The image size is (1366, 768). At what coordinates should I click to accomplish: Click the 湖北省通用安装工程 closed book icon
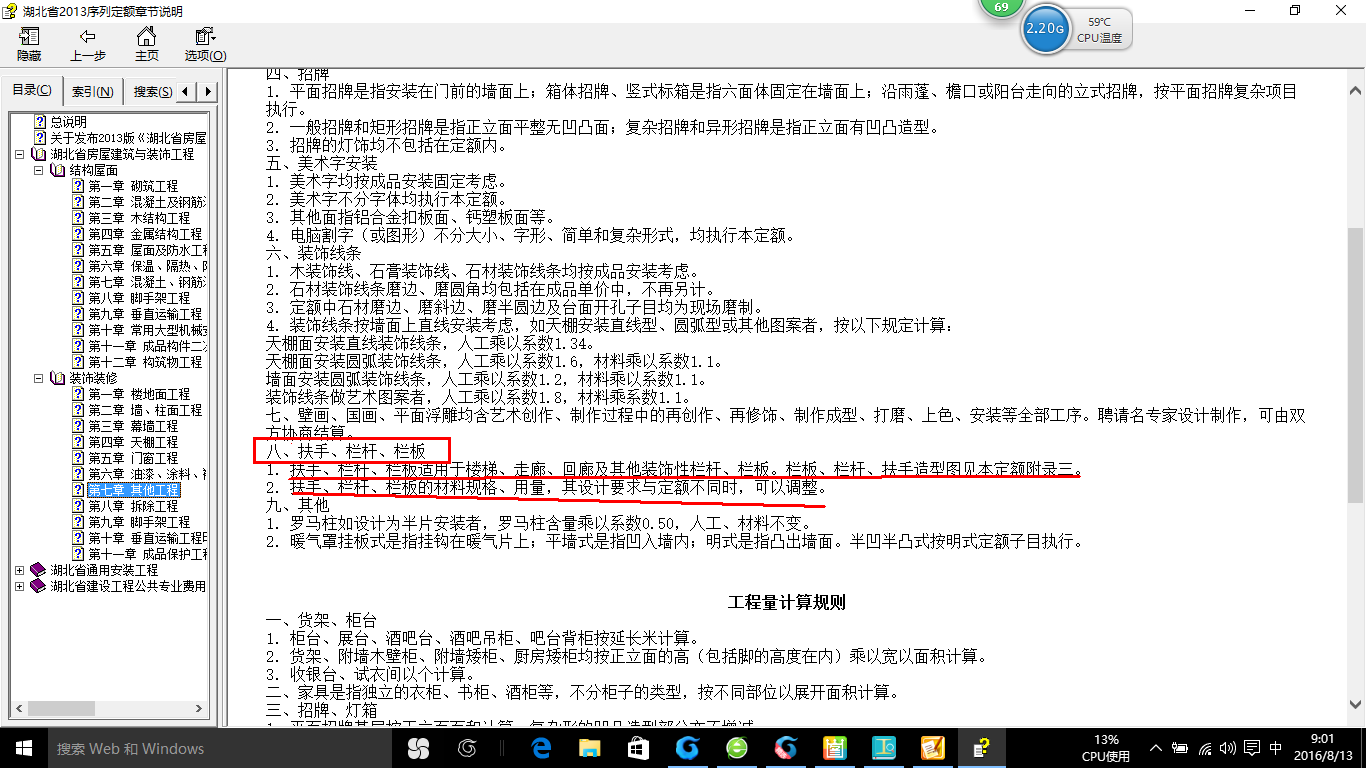click(38, 570)
